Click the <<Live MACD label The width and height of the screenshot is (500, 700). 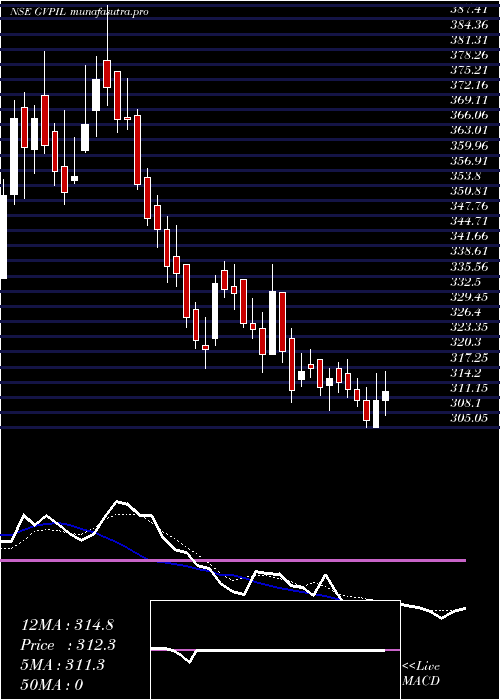pos(421,674)
